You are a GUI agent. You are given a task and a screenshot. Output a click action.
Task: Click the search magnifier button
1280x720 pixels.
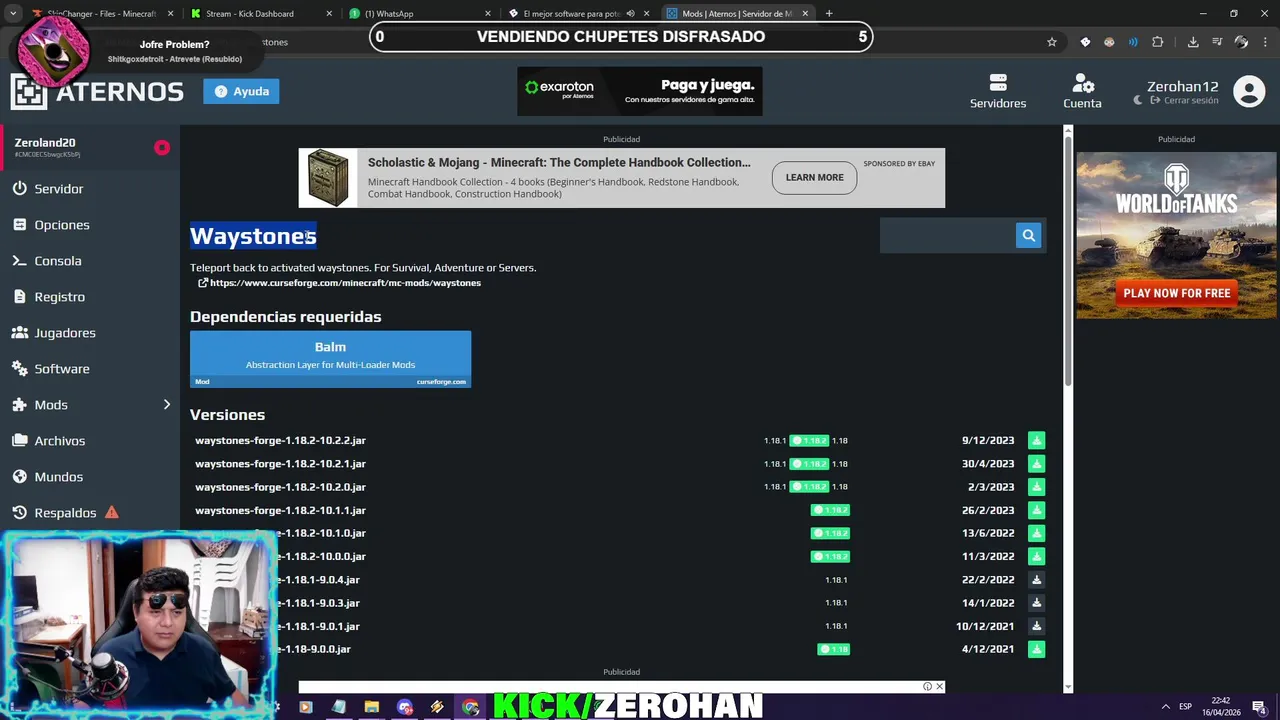(1028, 235)
